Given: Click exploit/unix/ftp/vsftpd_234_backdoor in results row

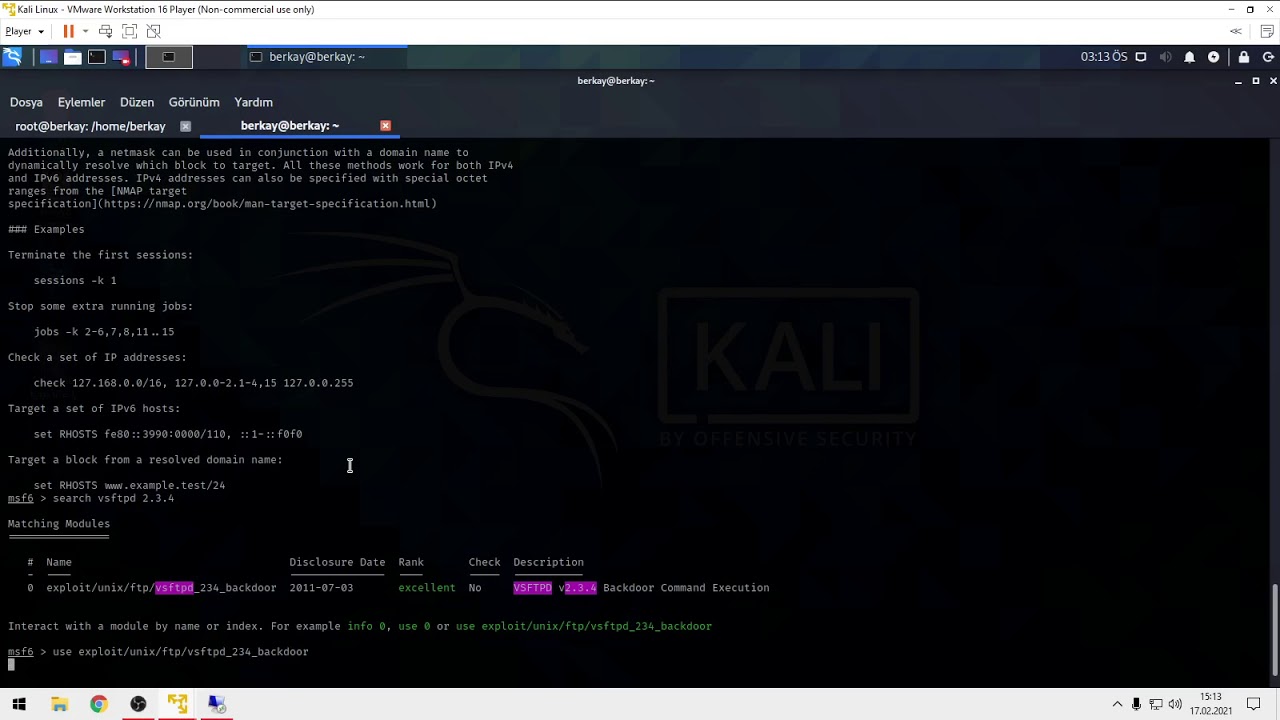Looking at the screenshot, I should tap(161, 588).
